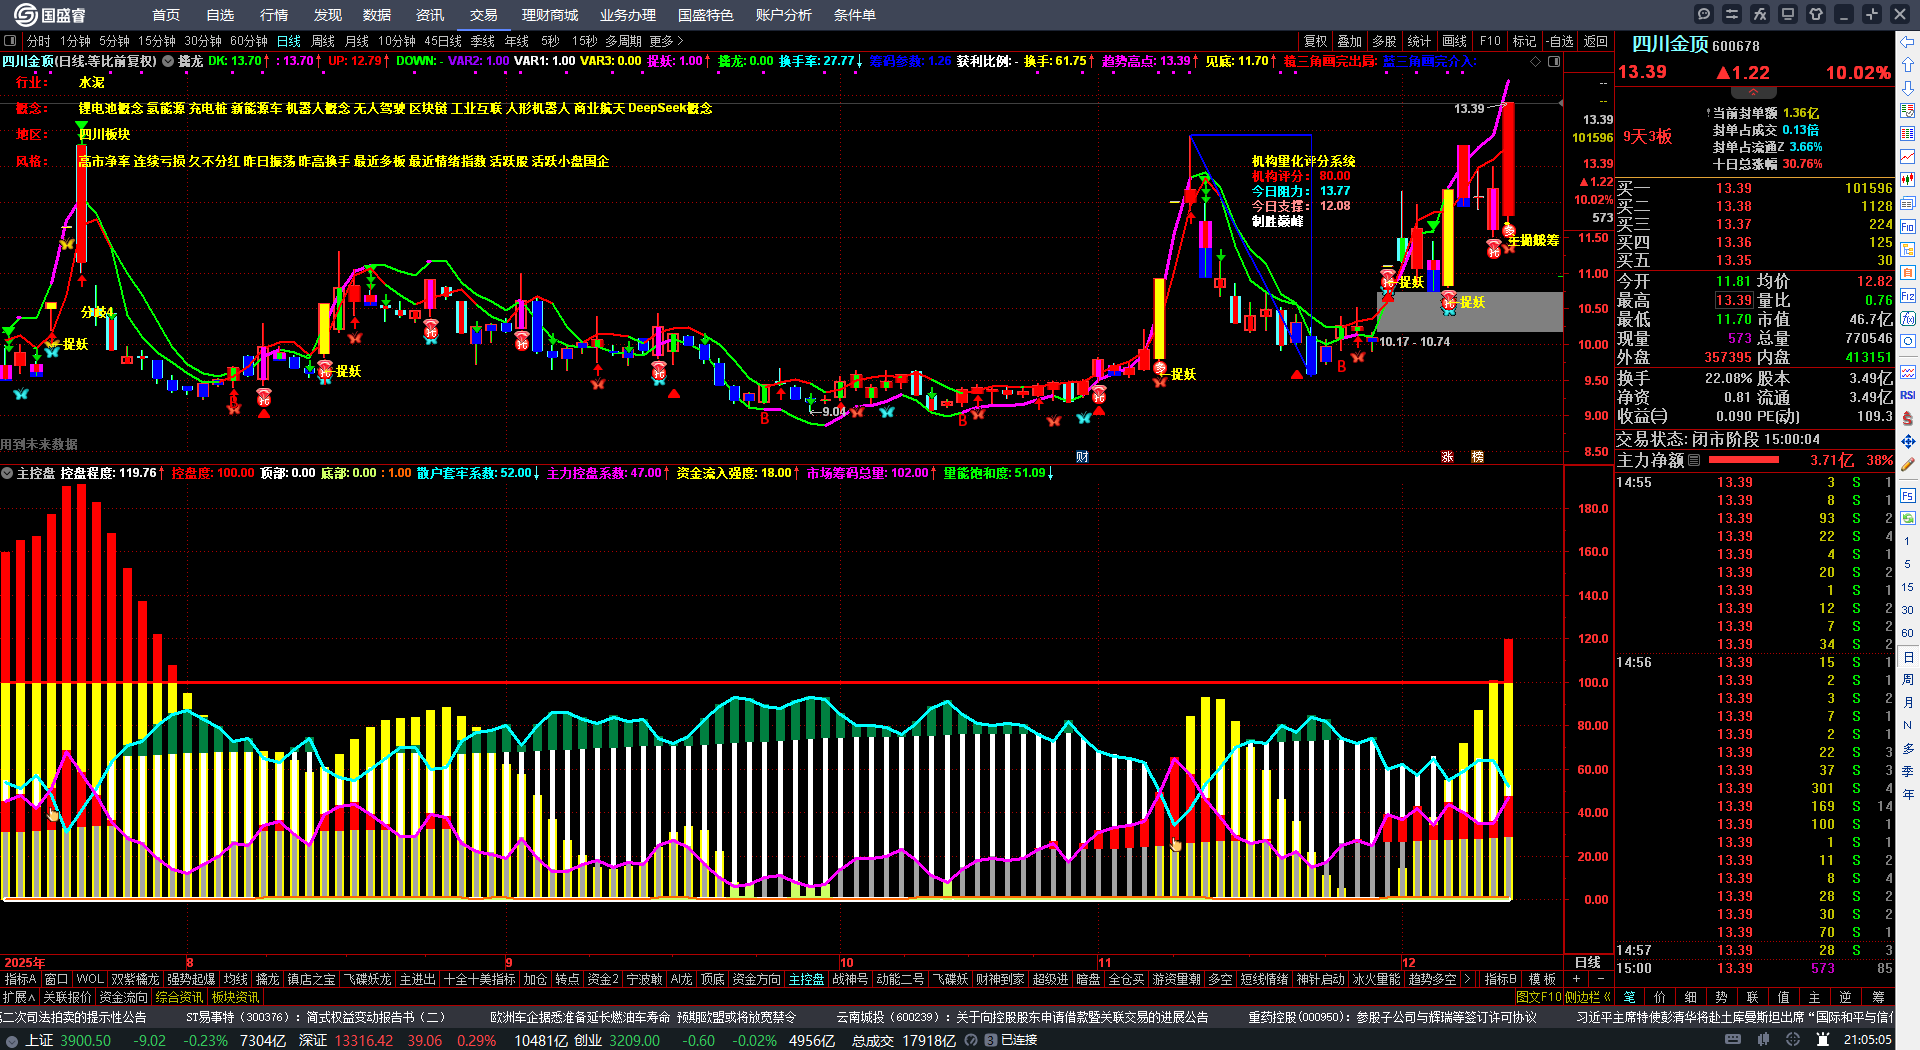
Task: Open the 理财商城 menu
Action: (x=550, y=15)
